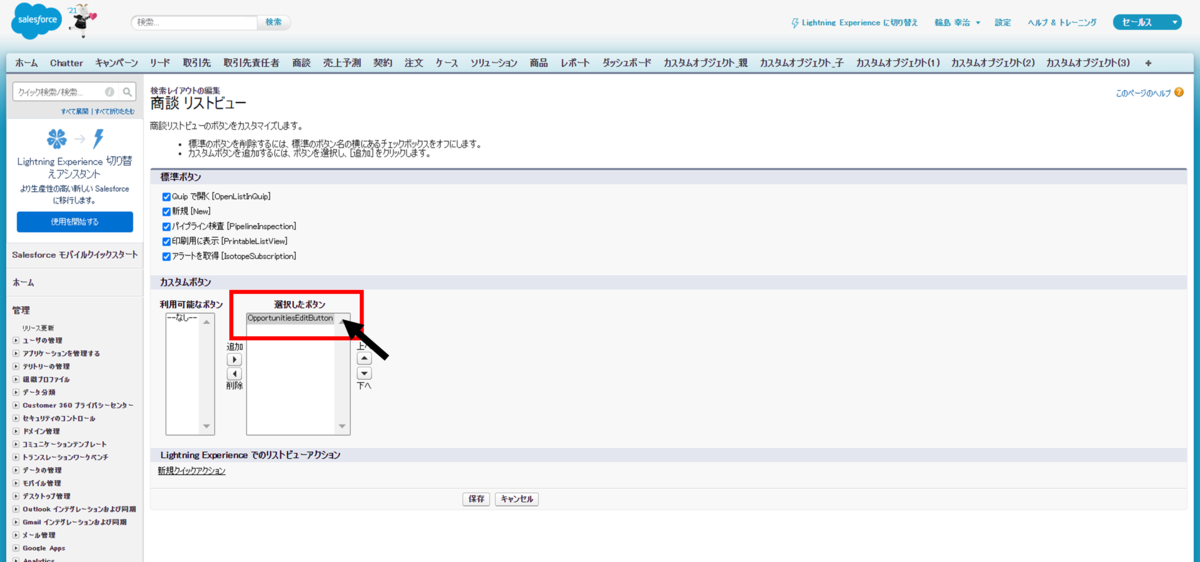Screen dimensions: 1200x562
Task: Open モバイル管理 tree item
Action: pos(42,483)
